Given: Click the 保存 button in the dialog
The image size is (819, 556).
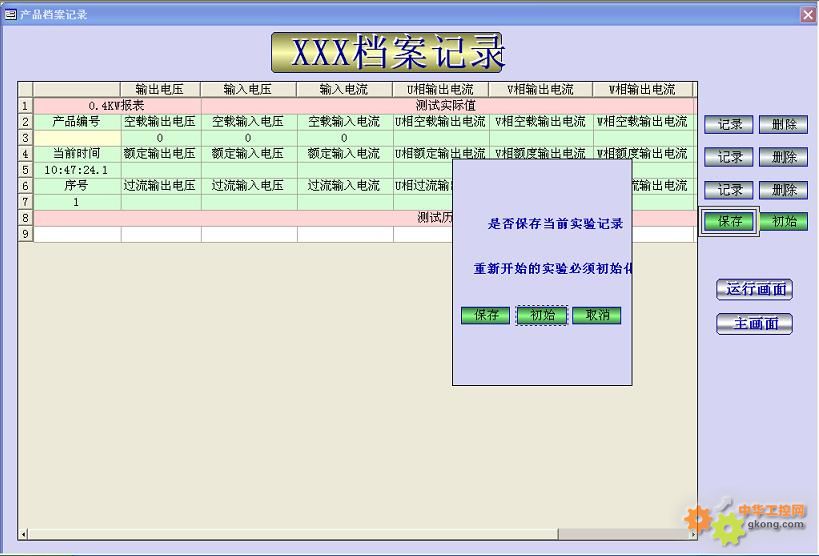Looking at the screenshot, I should point(485,315).
